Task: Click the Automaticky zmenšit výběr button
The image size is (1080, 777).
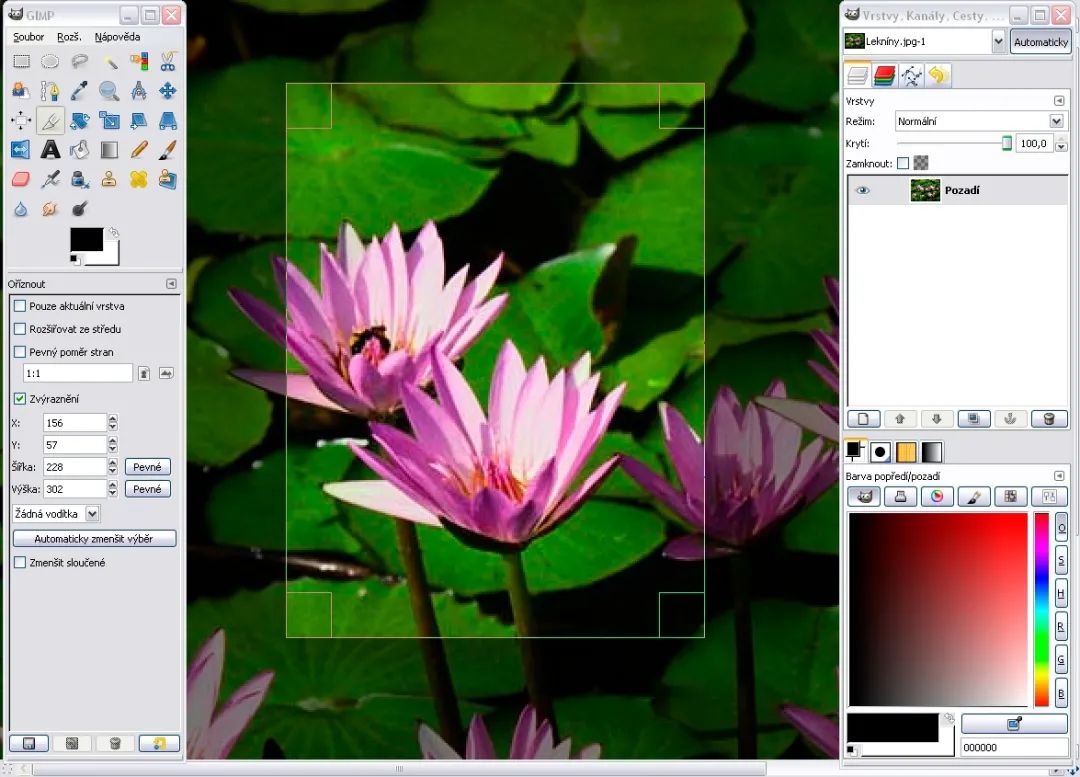Action: coord(95,537)
